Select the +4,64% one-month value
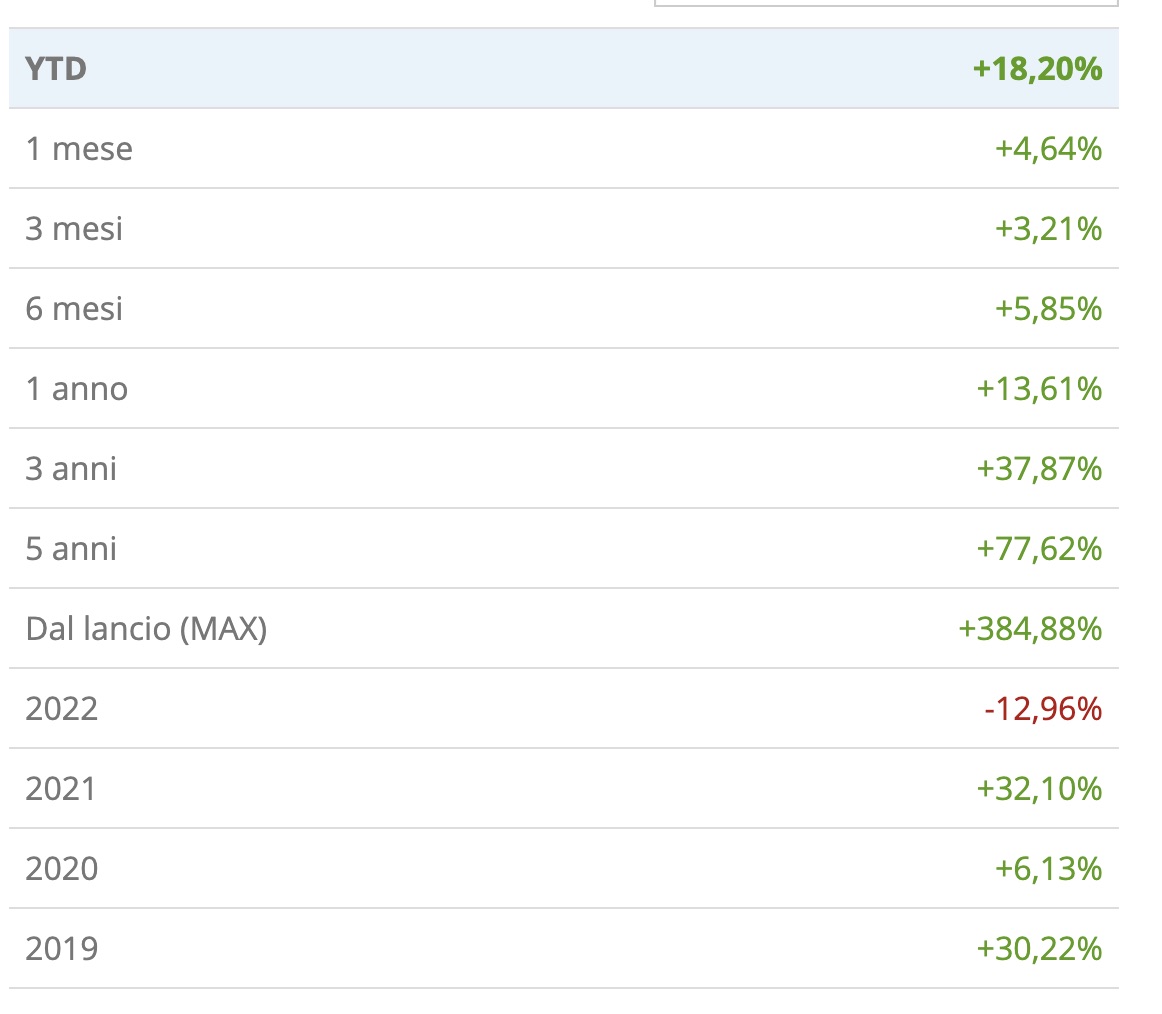Screen dimensions: 1162x1014 [x=1048, y=149]
